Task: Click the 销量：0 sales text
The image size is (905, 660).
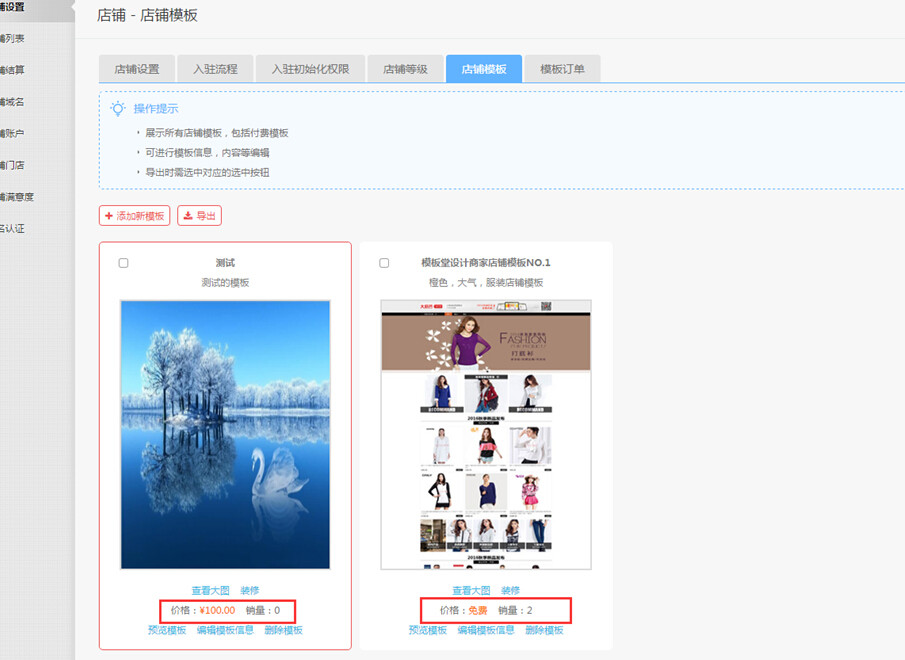Action: pos(263,610)
